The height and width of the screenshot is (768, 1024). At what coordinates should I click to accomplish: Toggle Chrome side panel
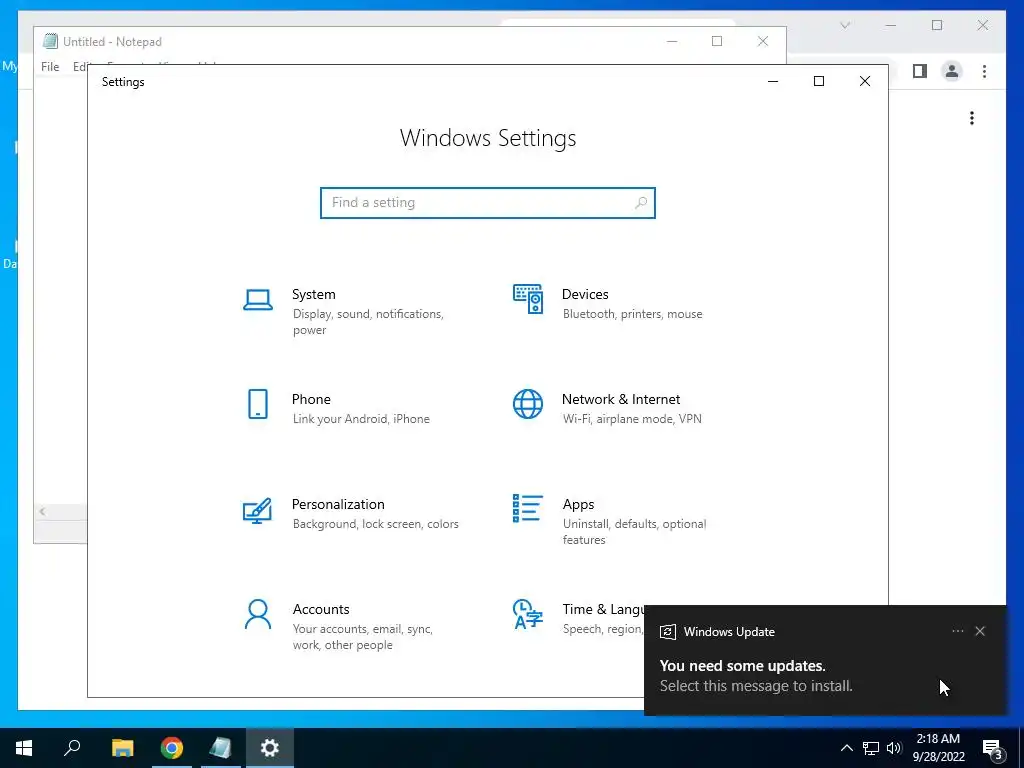pos(920,71)
